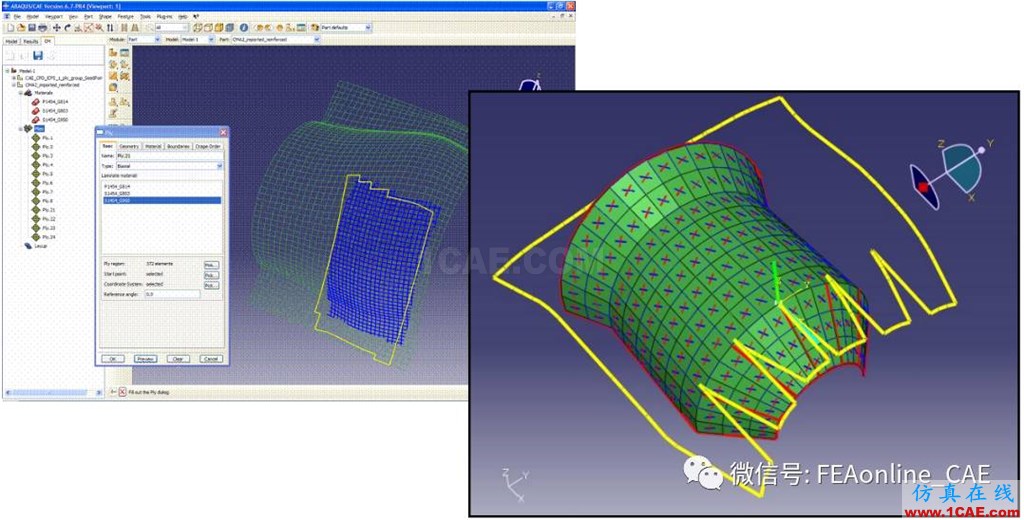Switch to the Model tab
Viewport: 1024px width, 520px height.
(11, 41)
